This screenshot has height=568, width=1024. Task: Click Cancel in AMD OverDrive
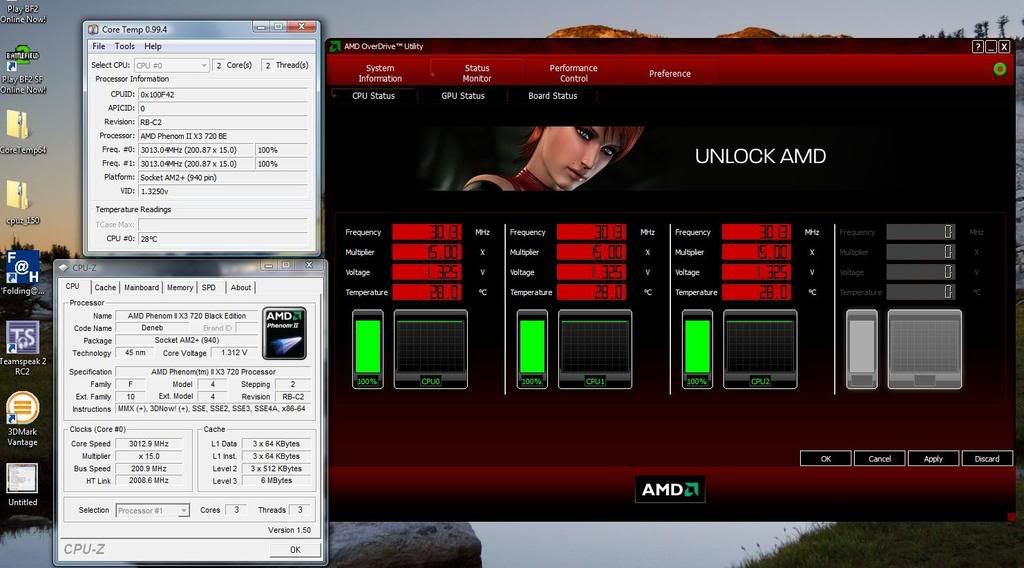click(879, 459)
